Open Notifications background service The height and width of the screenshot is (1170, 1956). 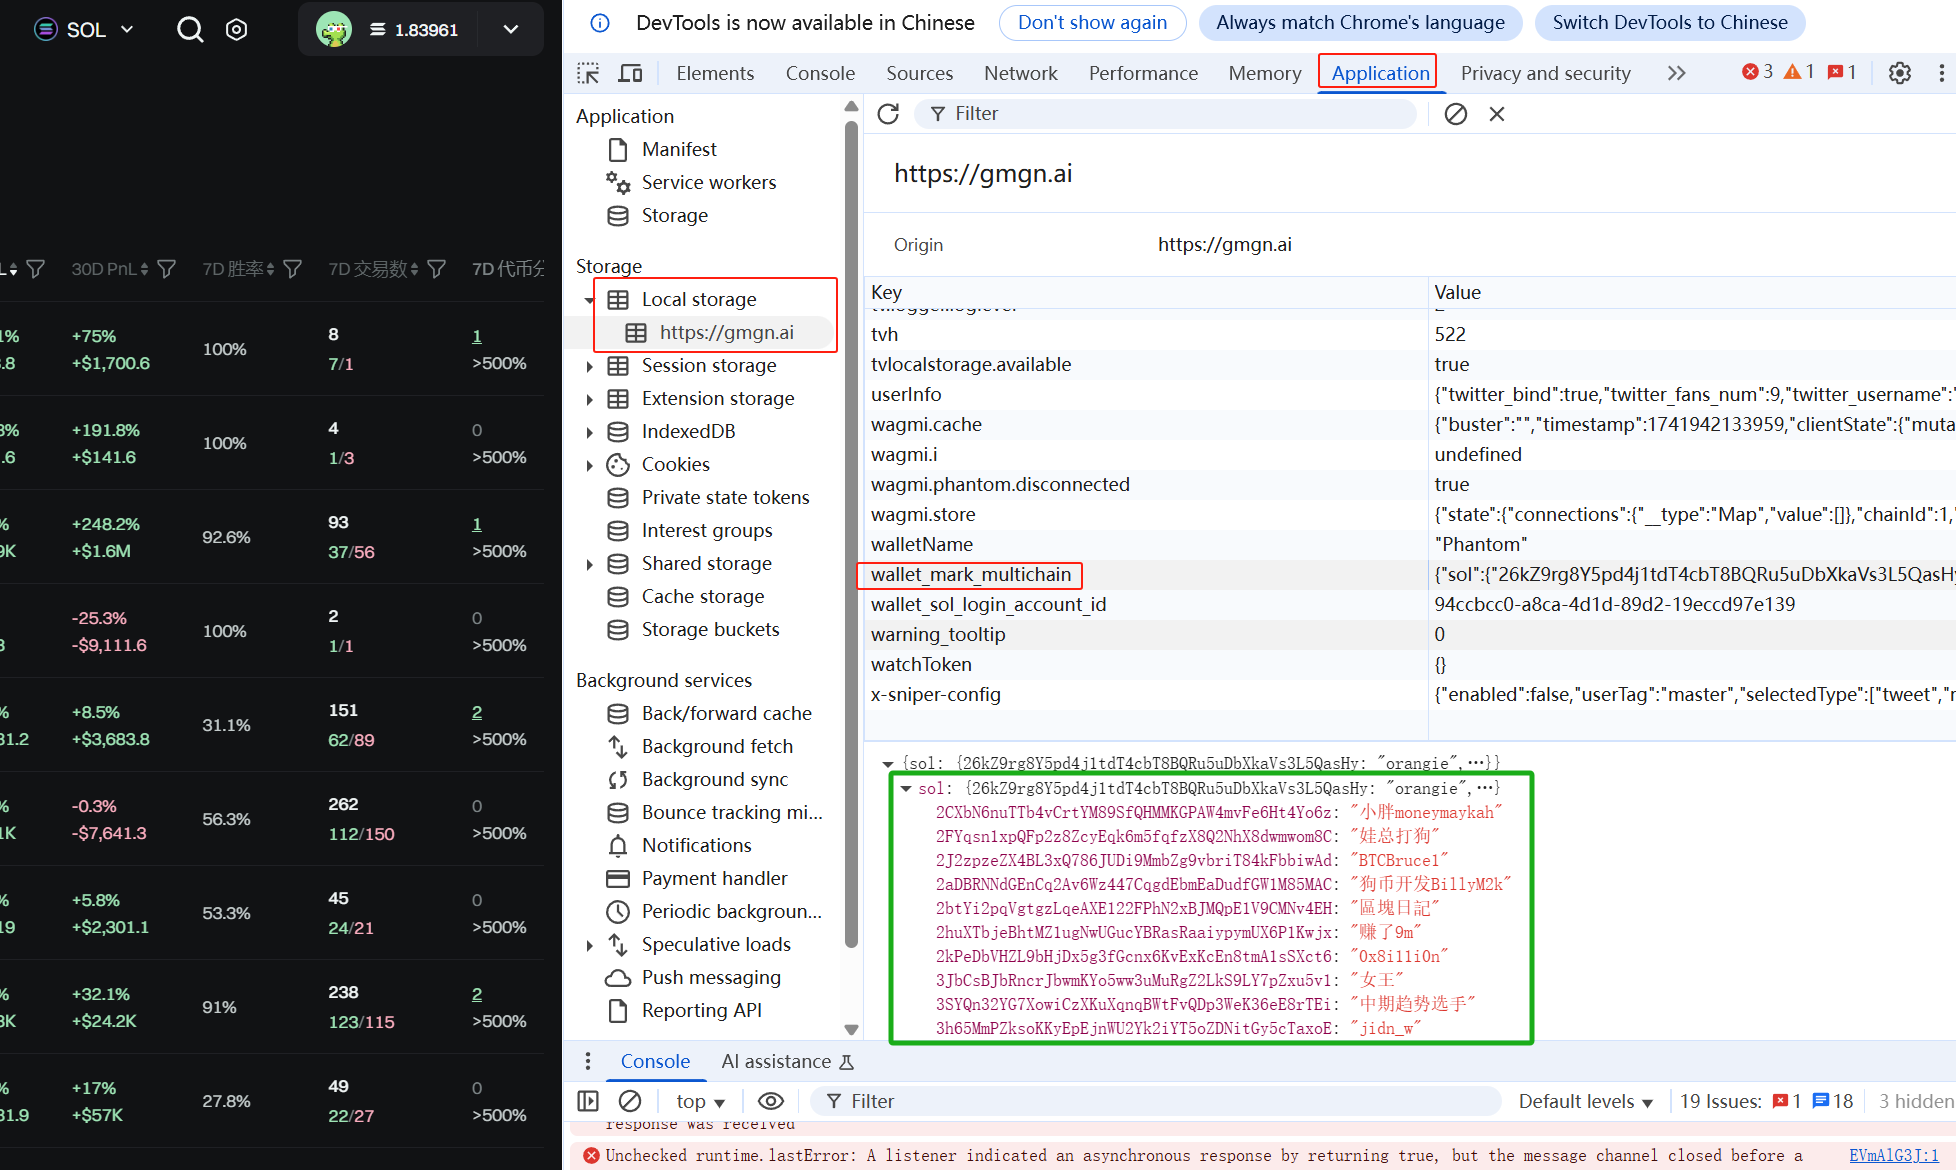tap(696, 845)
